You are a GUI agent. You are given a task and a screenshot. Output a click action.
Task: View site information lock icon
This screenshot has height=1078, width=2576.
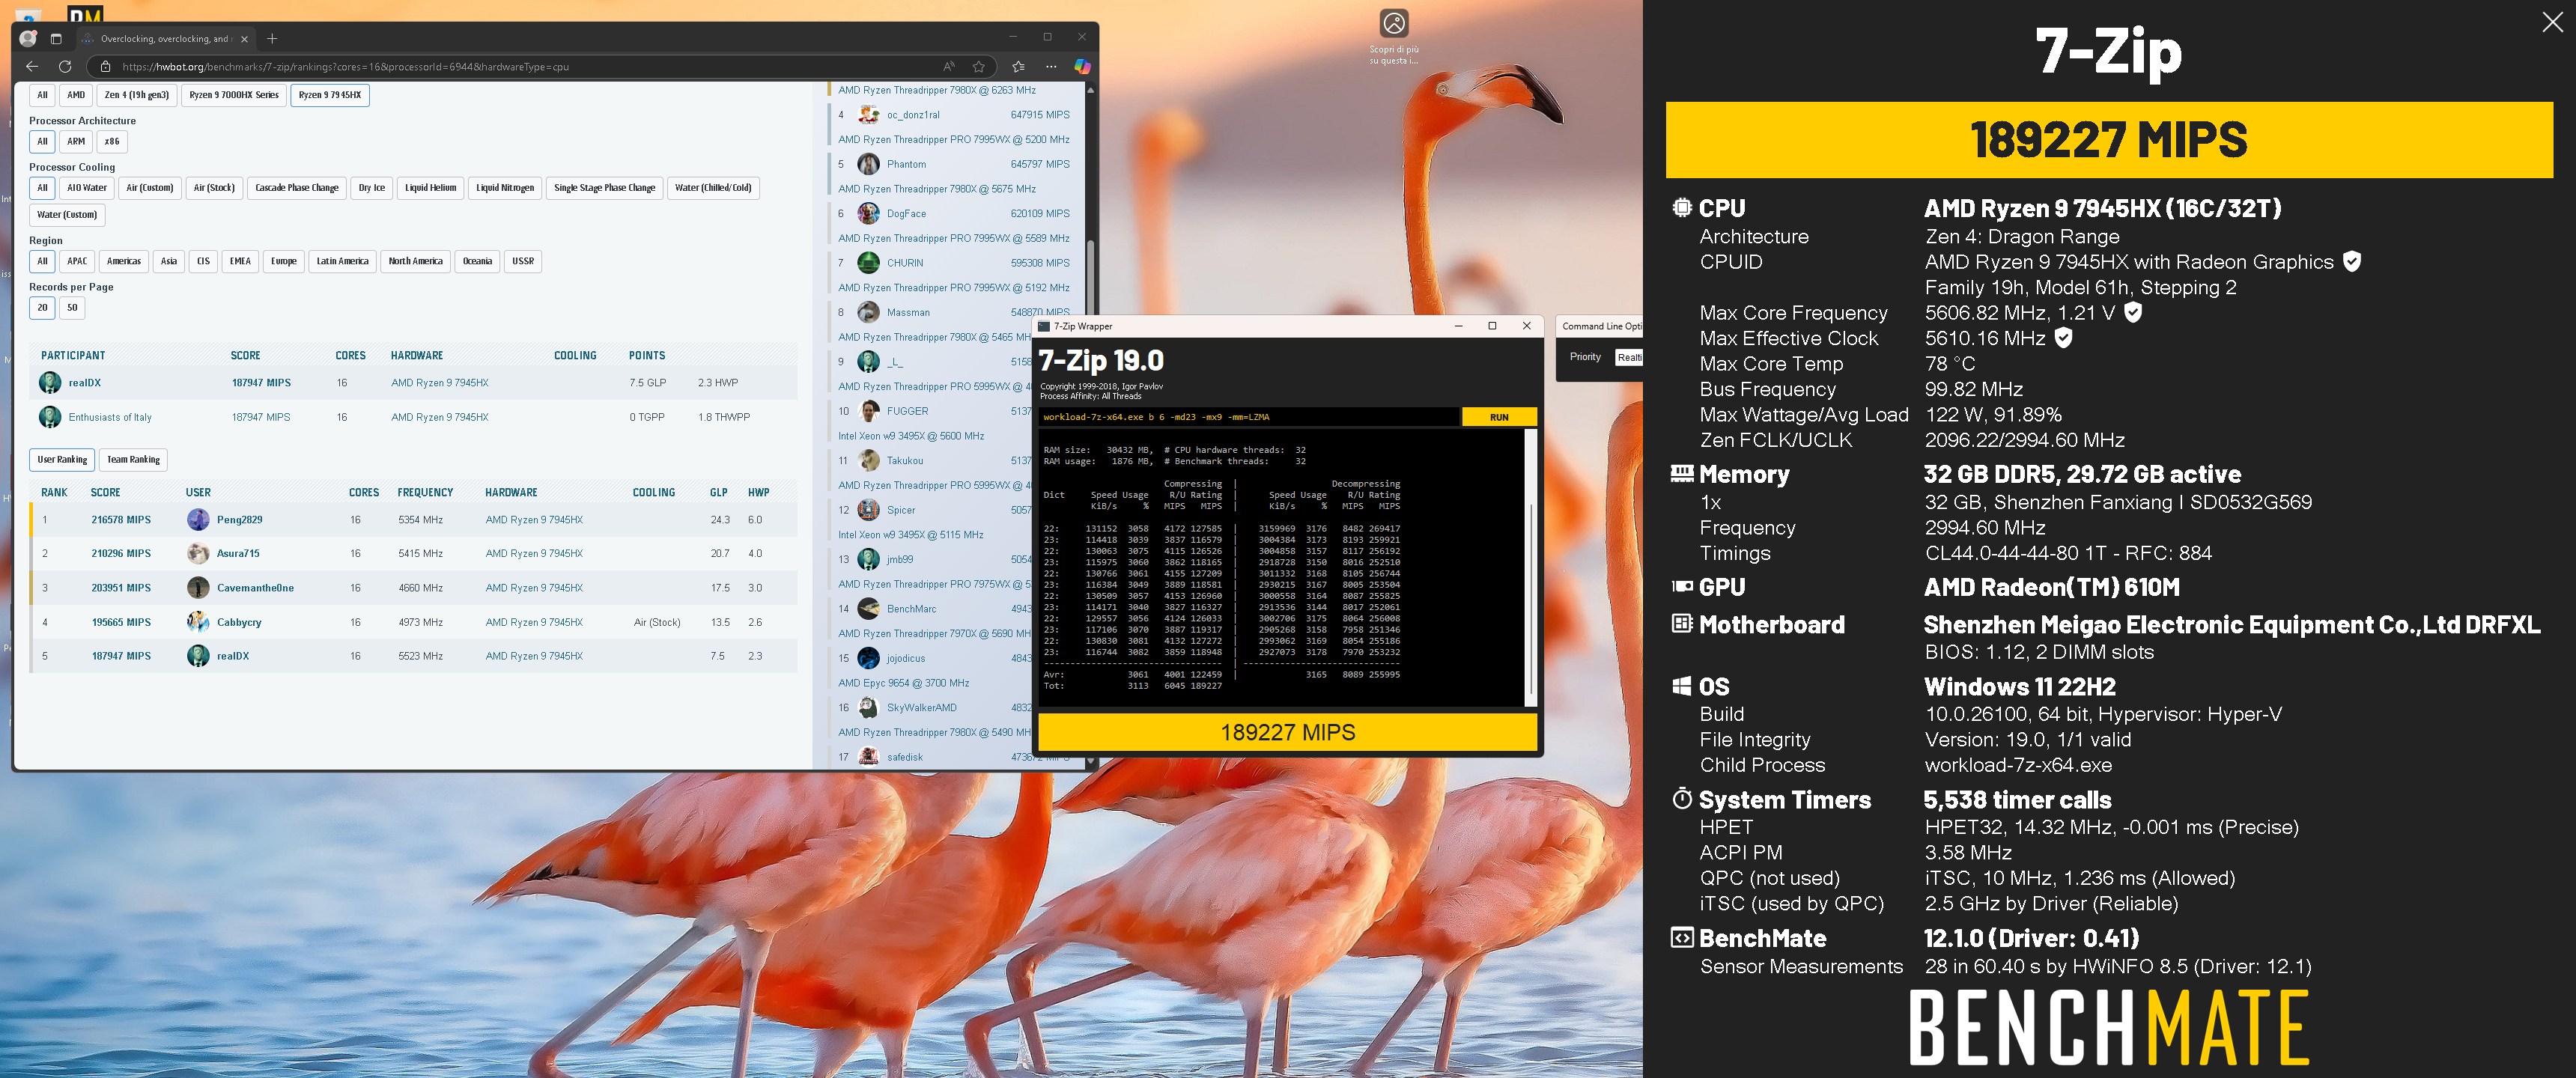(105, 66)
